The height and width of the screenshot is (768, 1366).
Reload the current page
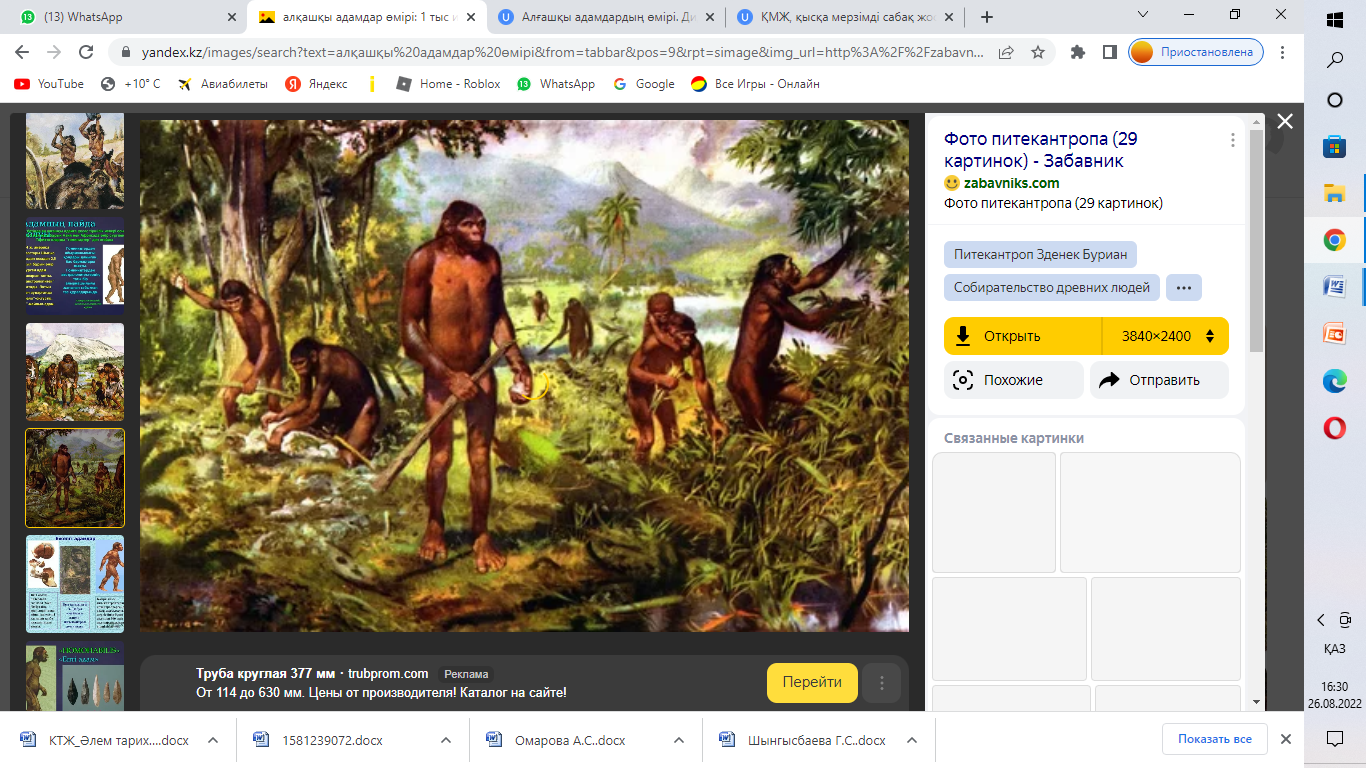[x=86, y=52]
